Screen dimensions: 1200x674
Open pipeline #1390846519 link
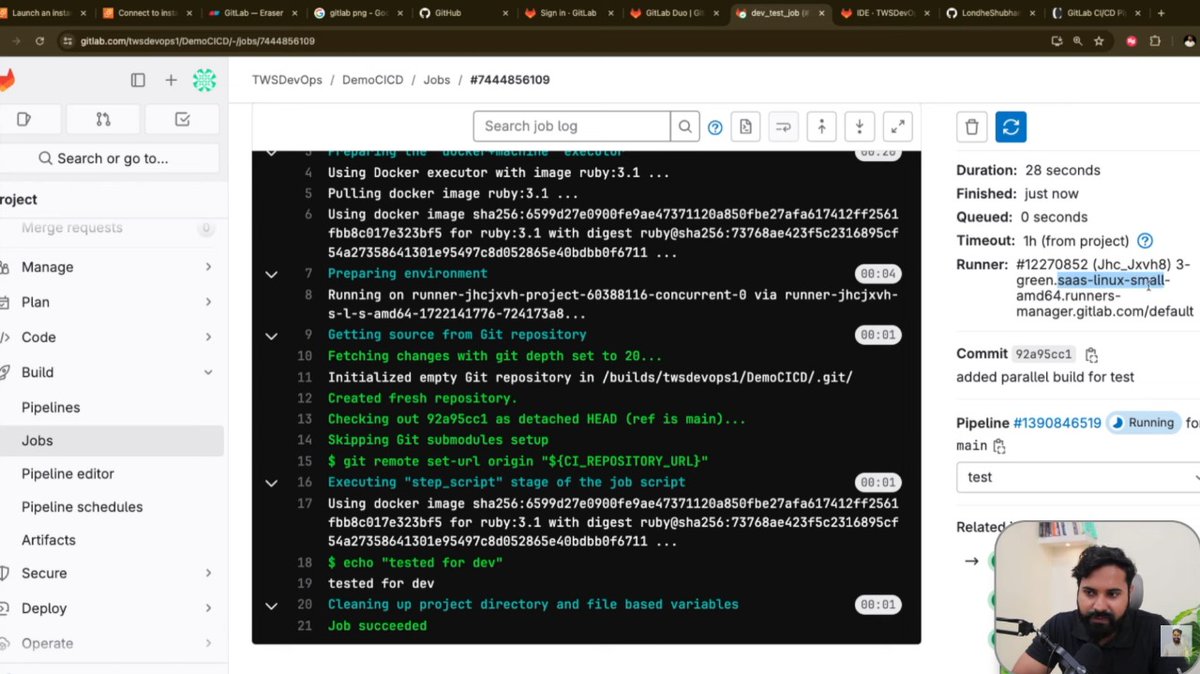click(x=1057, y=423)
